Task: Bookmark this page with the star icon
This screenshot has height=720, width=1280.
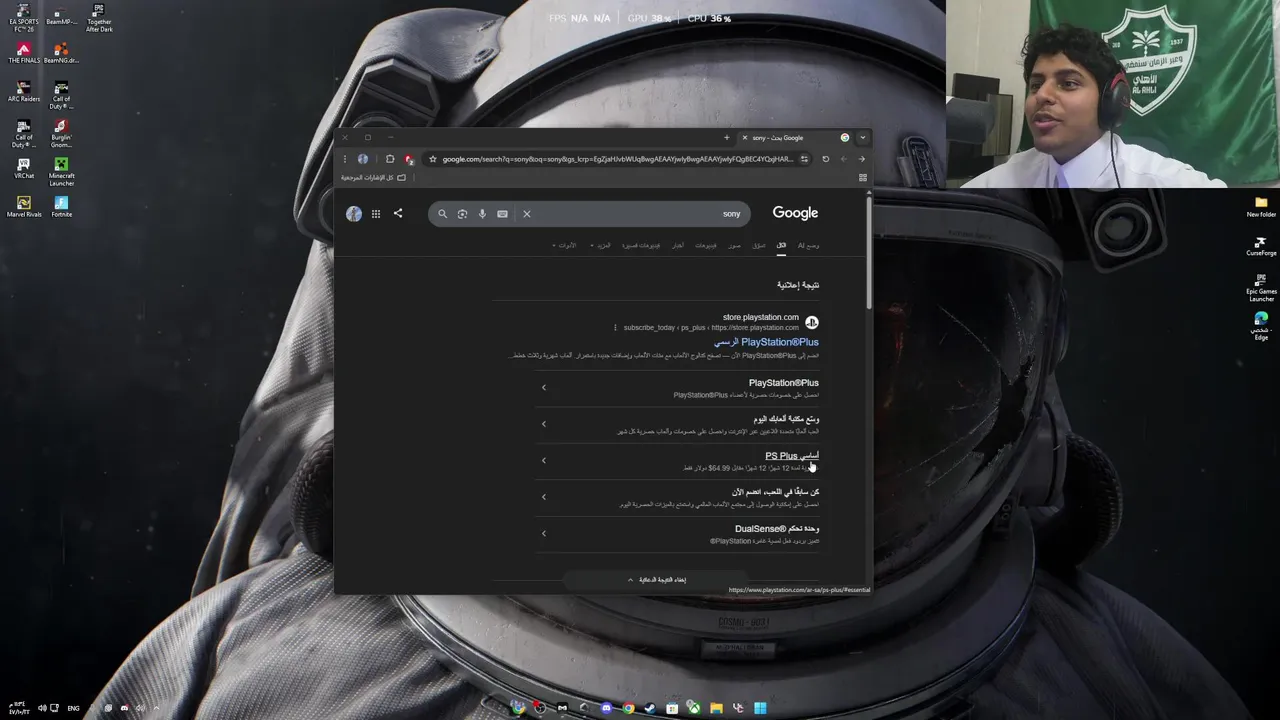Action: pos(432,159)
